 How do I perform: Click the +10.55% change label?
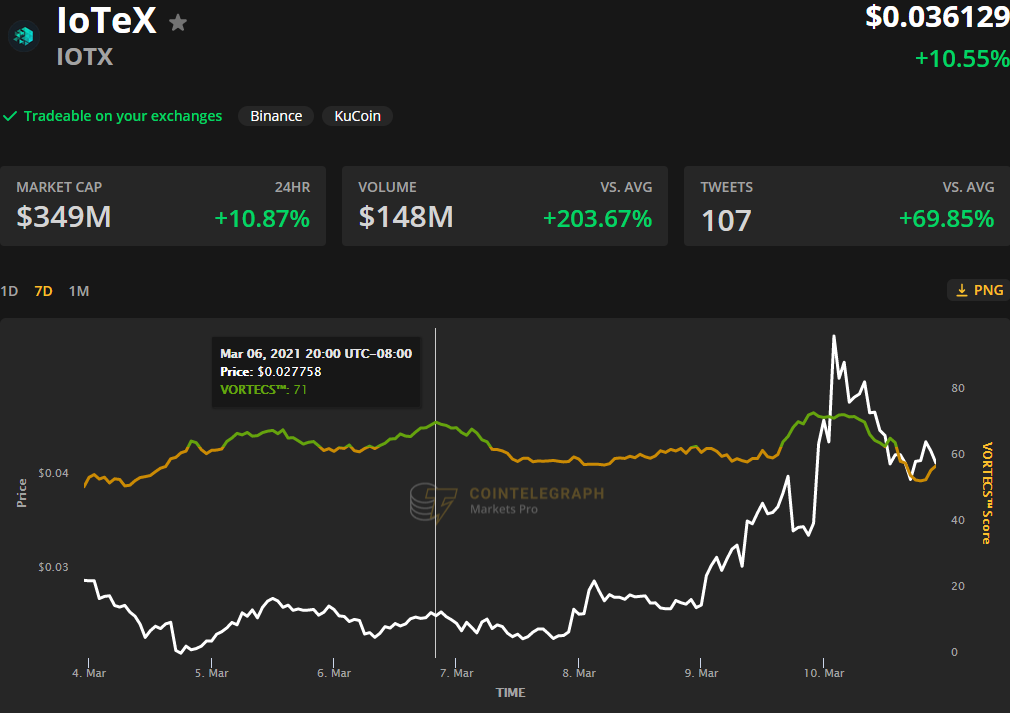pyautogui.click(x=961, y=59)
